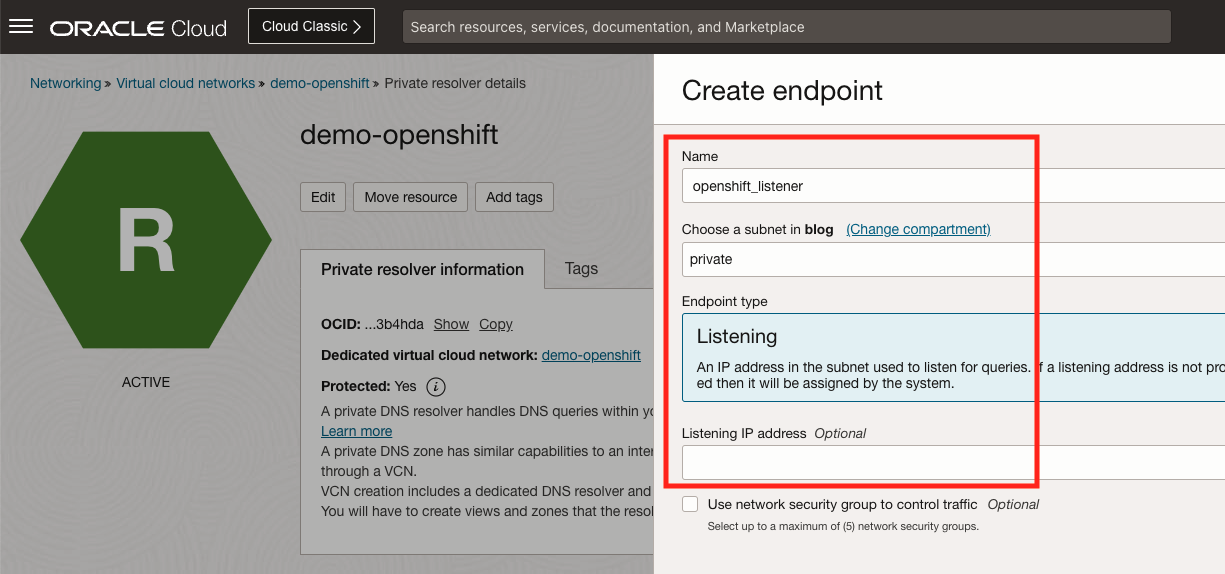Focus the search resources and services field

coord(786,27)
